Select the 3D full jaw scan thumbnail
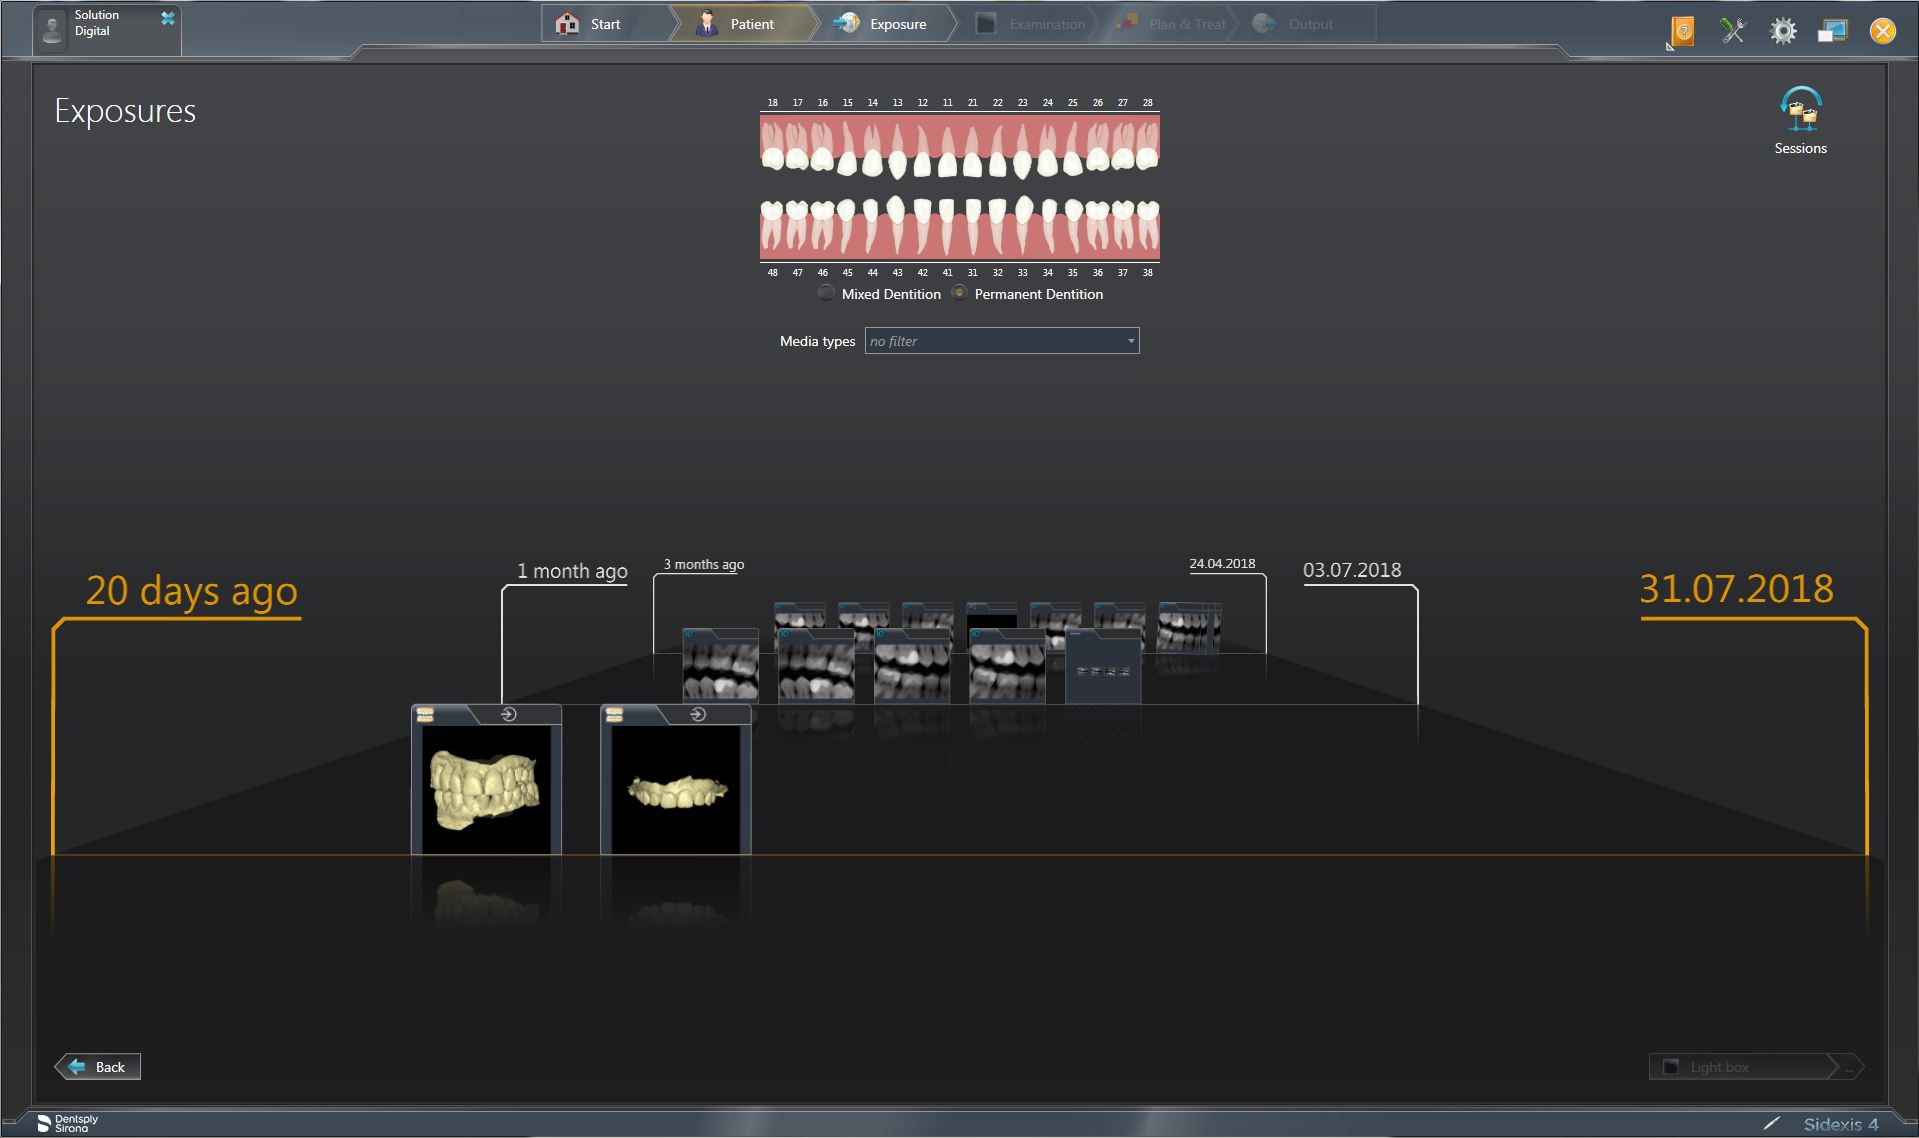 pyautogui.click(x=486, y=790)
